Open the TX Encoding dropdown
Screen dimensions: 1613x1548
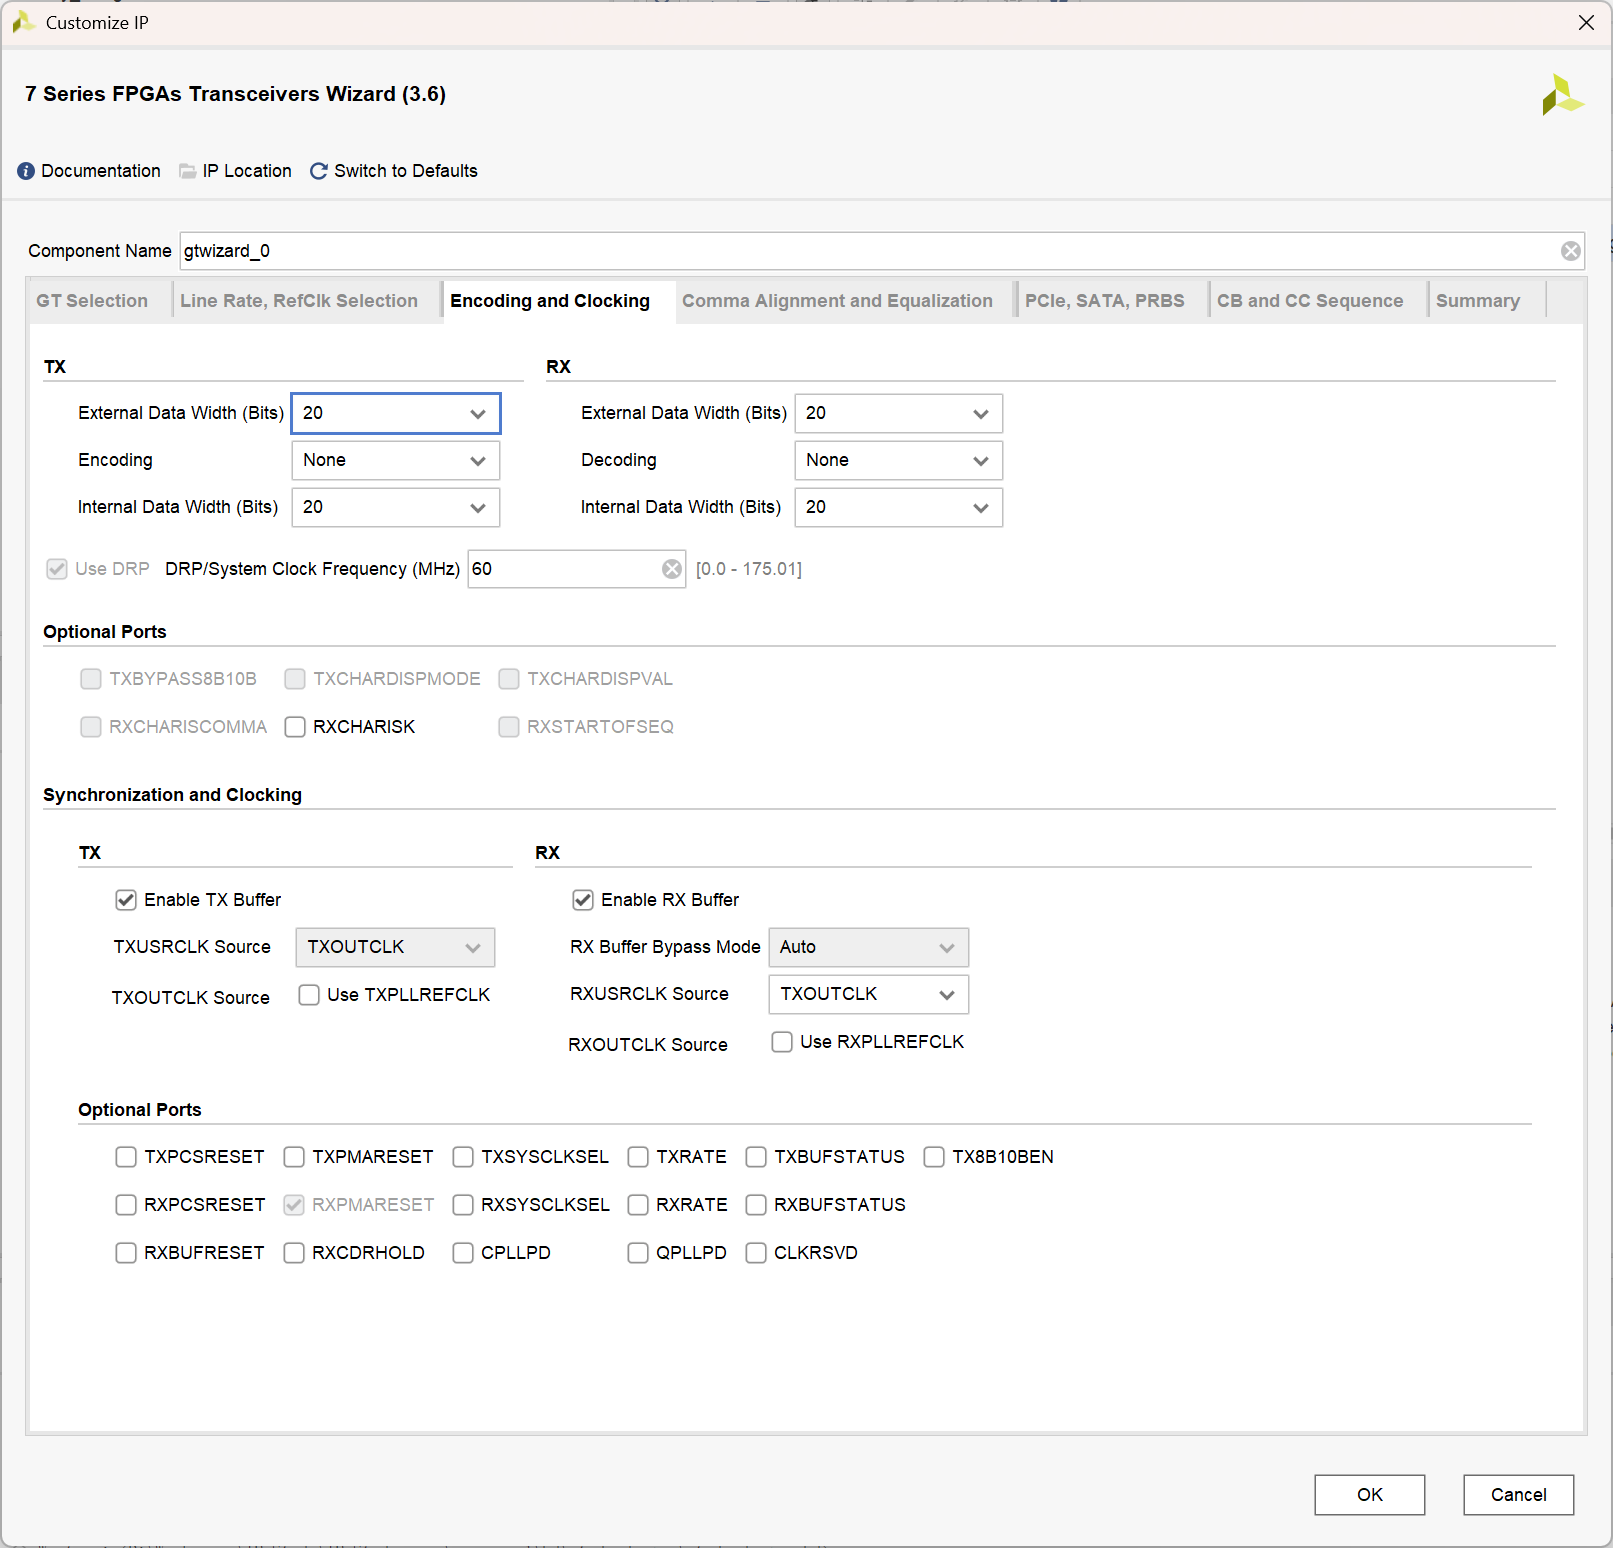396,460
